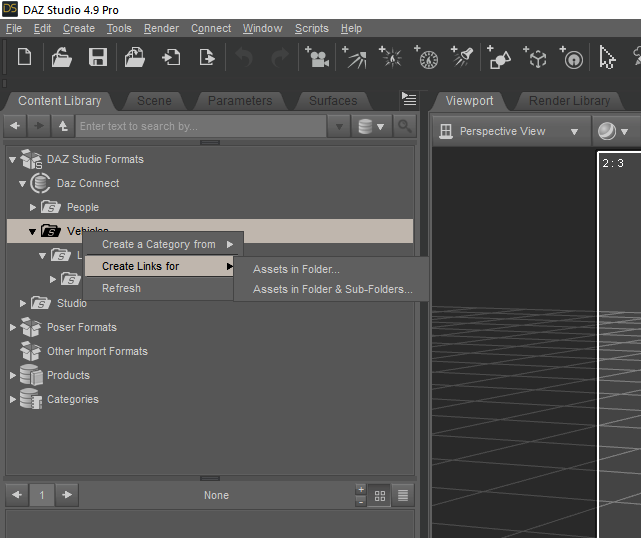
Task: Click the Undo arrow icon
Action: click(244, 57)
